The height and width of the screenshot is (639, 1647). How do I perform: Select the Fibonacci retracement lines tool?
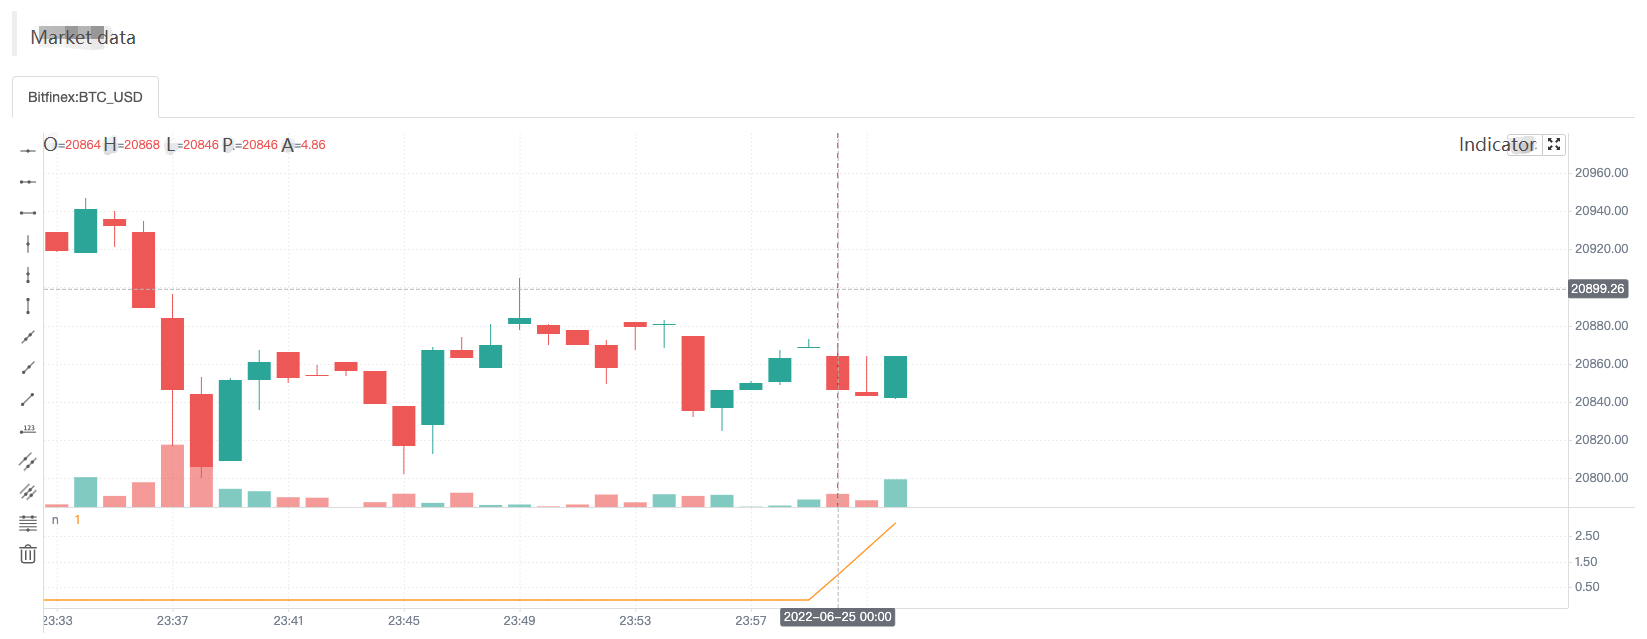(28, 523)
